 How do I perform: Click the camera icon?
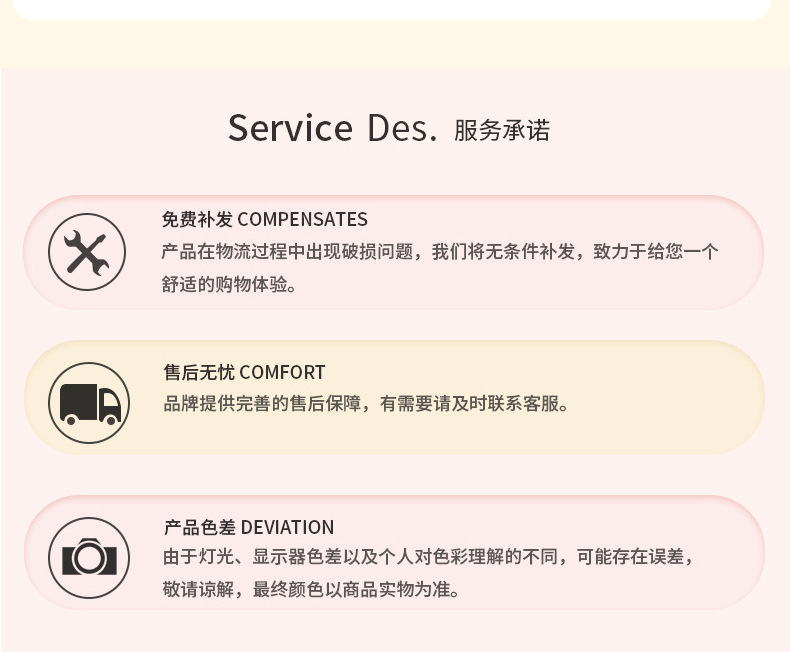(89, 557)
